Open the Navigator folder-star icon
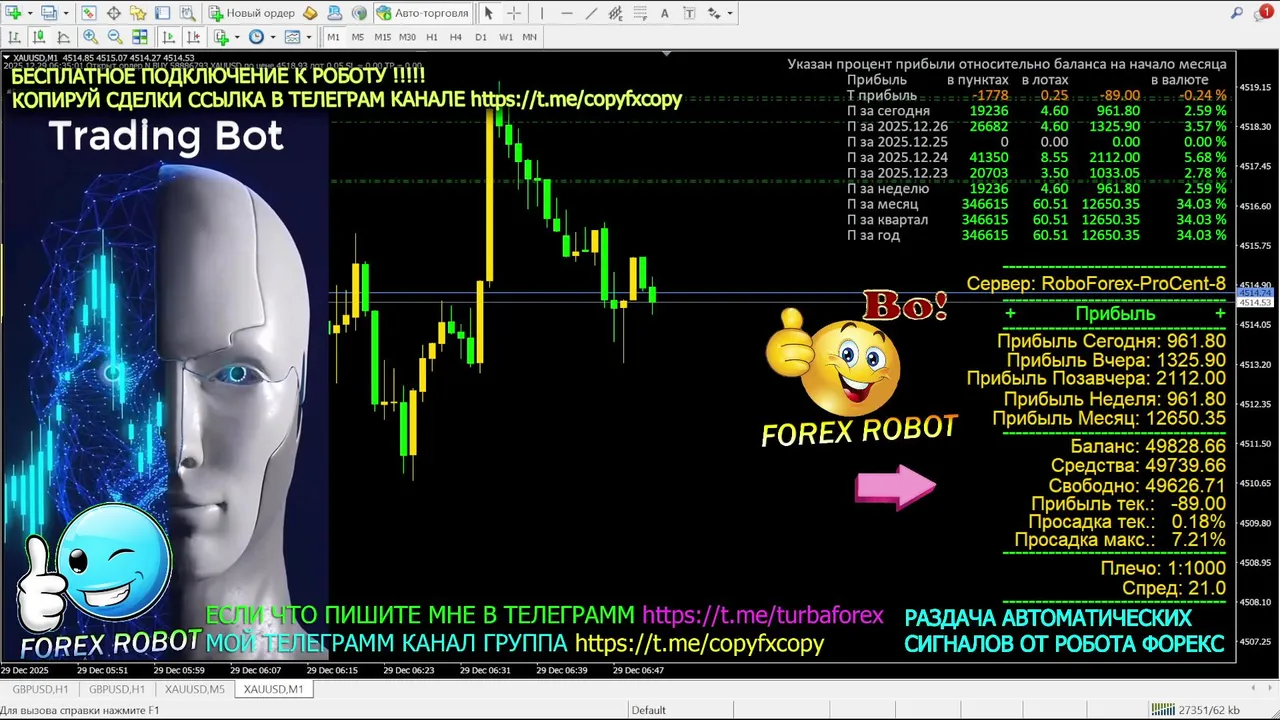Viewport: 1280px width, 720px height. pos(138,13)
